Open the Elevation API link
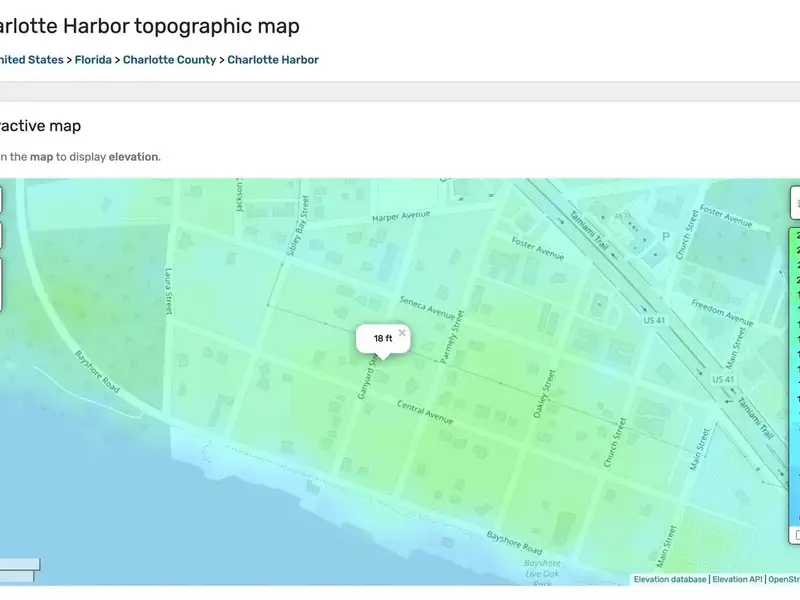The width and height of the screenshot is (800, 600). pyautogui.click(x=737, y=579)
